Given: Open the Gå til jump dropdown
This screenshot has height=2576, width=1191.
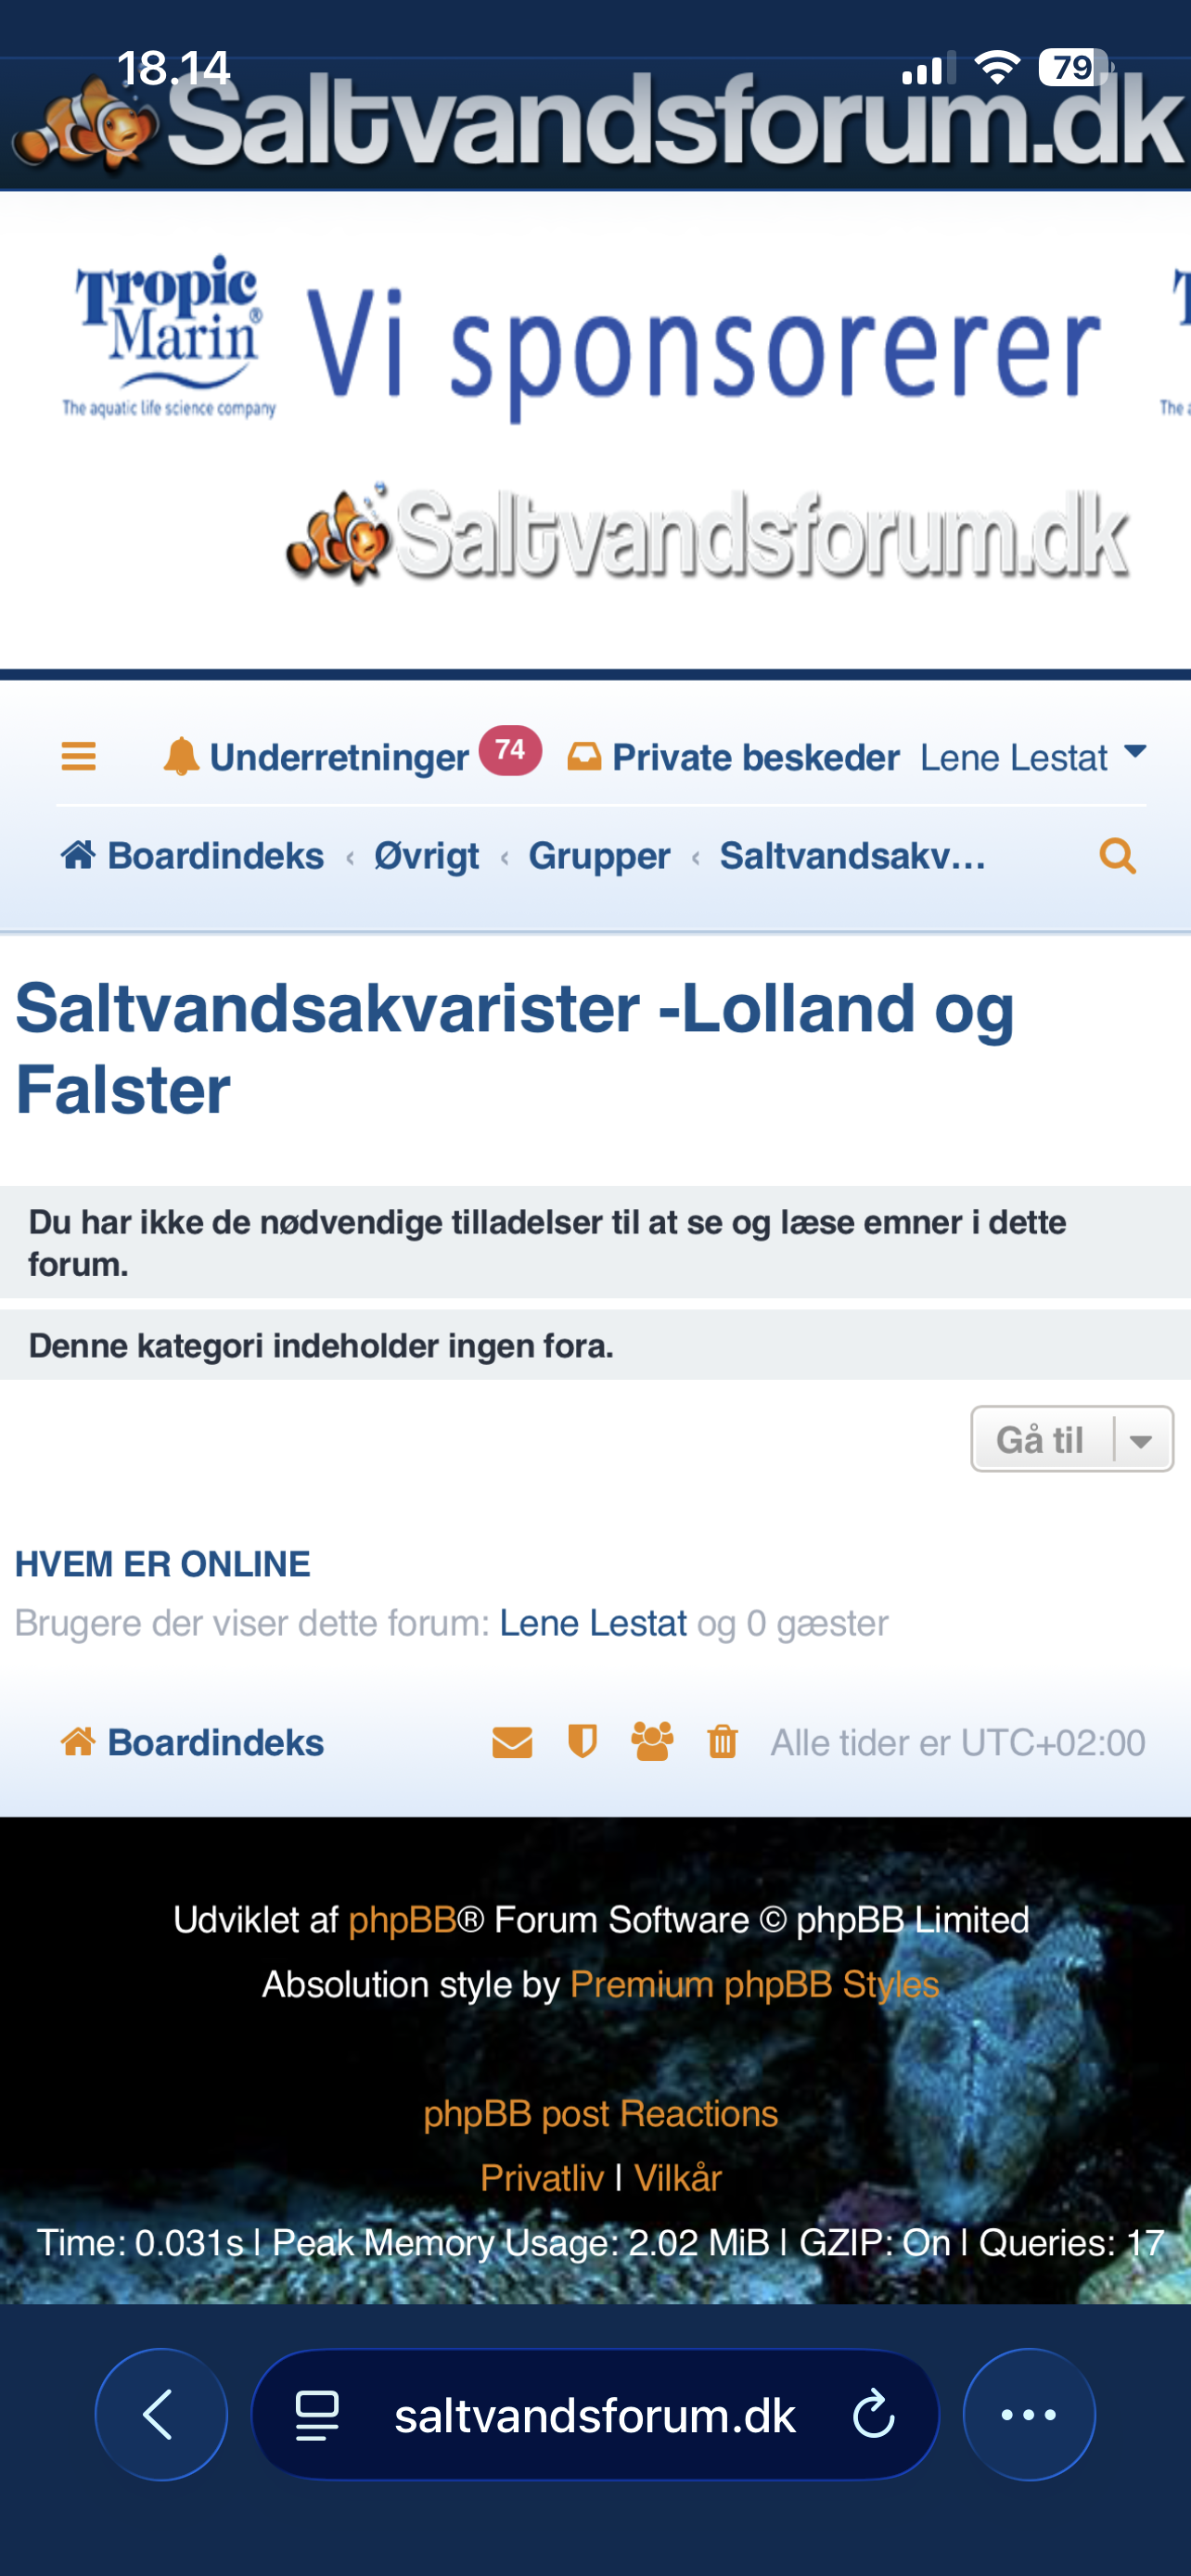Looking at the screenshot, I should 1071,1439.
